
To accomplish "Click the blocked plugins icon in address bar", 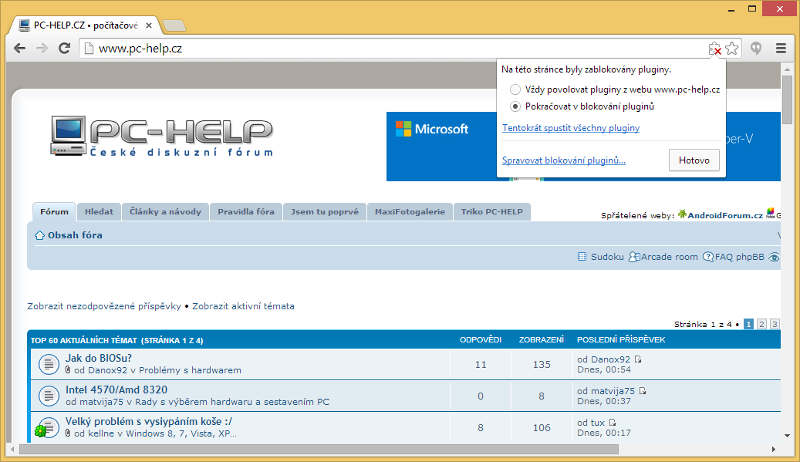I will click(714, 48).
